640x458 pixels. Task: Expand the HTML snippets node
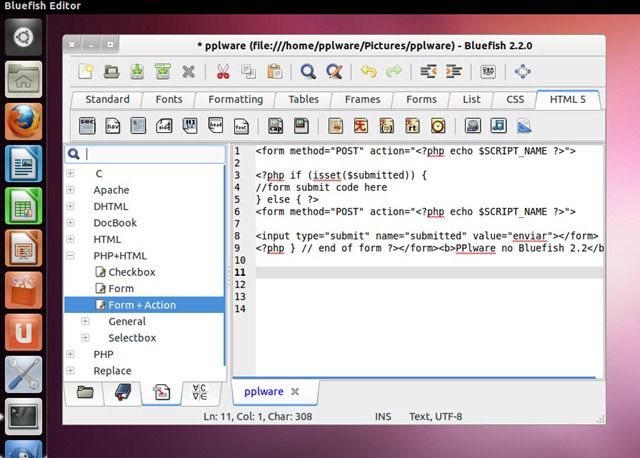pyautogui.click(x=71, y=239)
